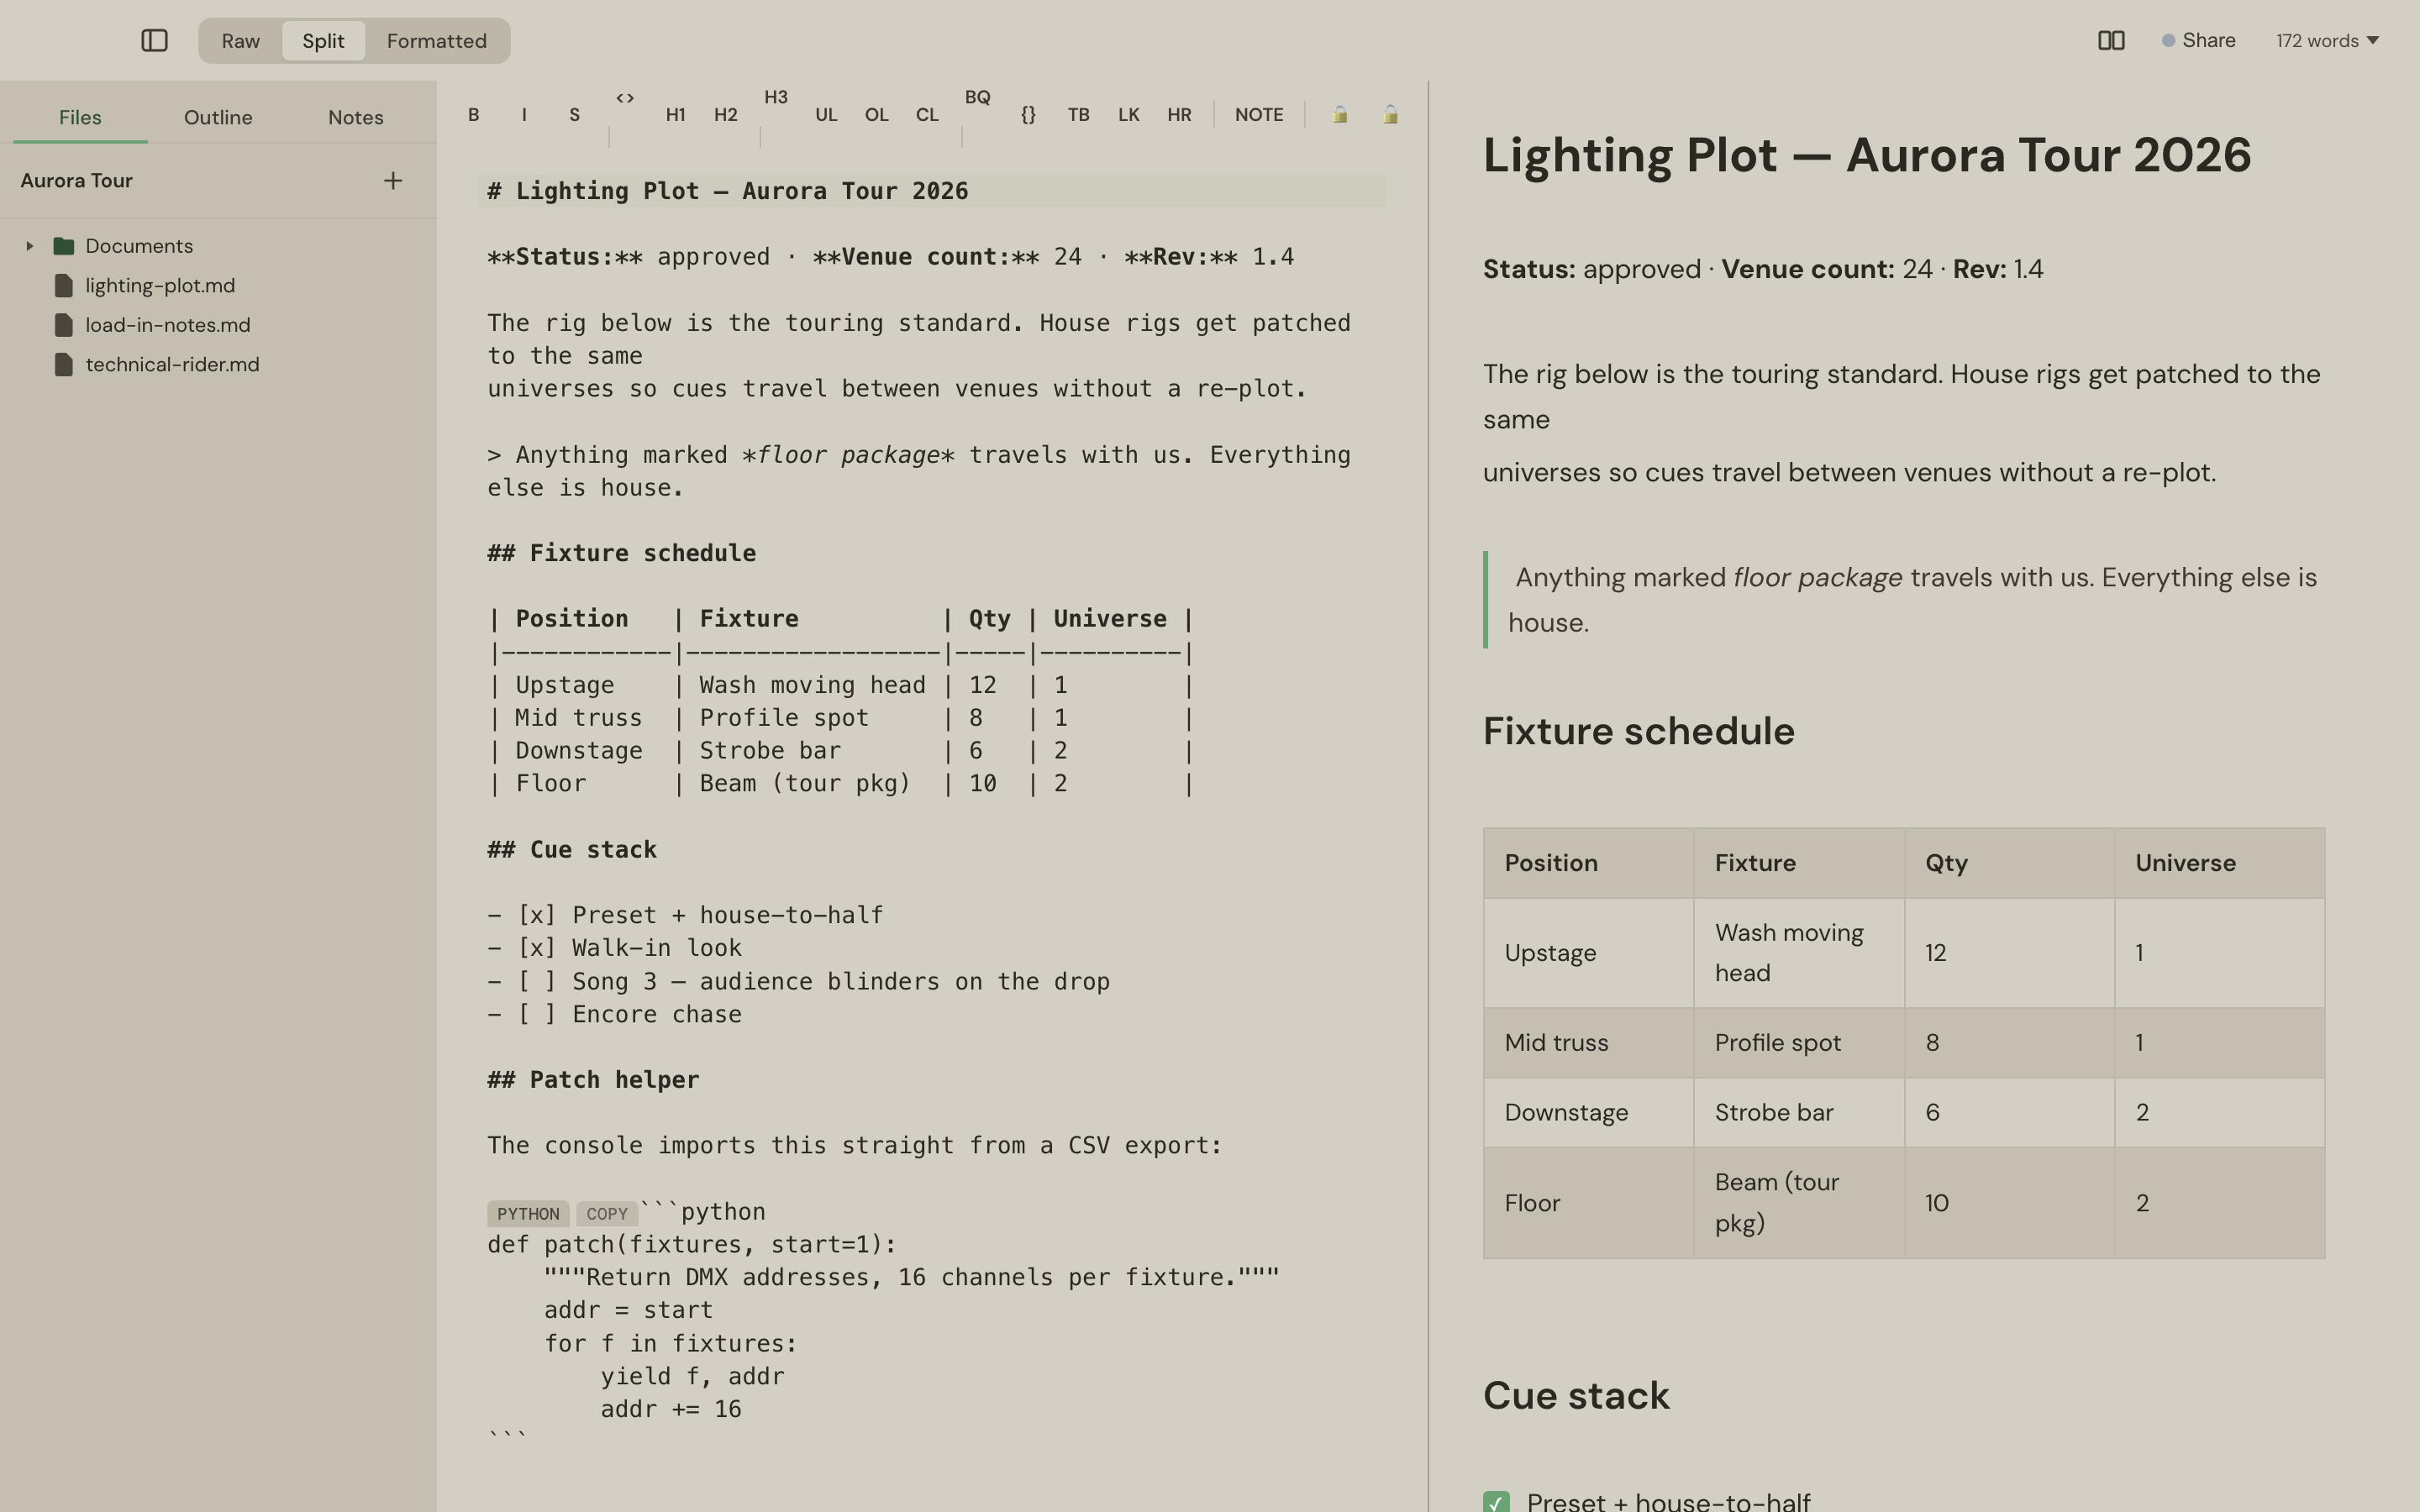This screenshot has height=1512, width=2420.
Task: Insert table with TB
Action: 1078,115
